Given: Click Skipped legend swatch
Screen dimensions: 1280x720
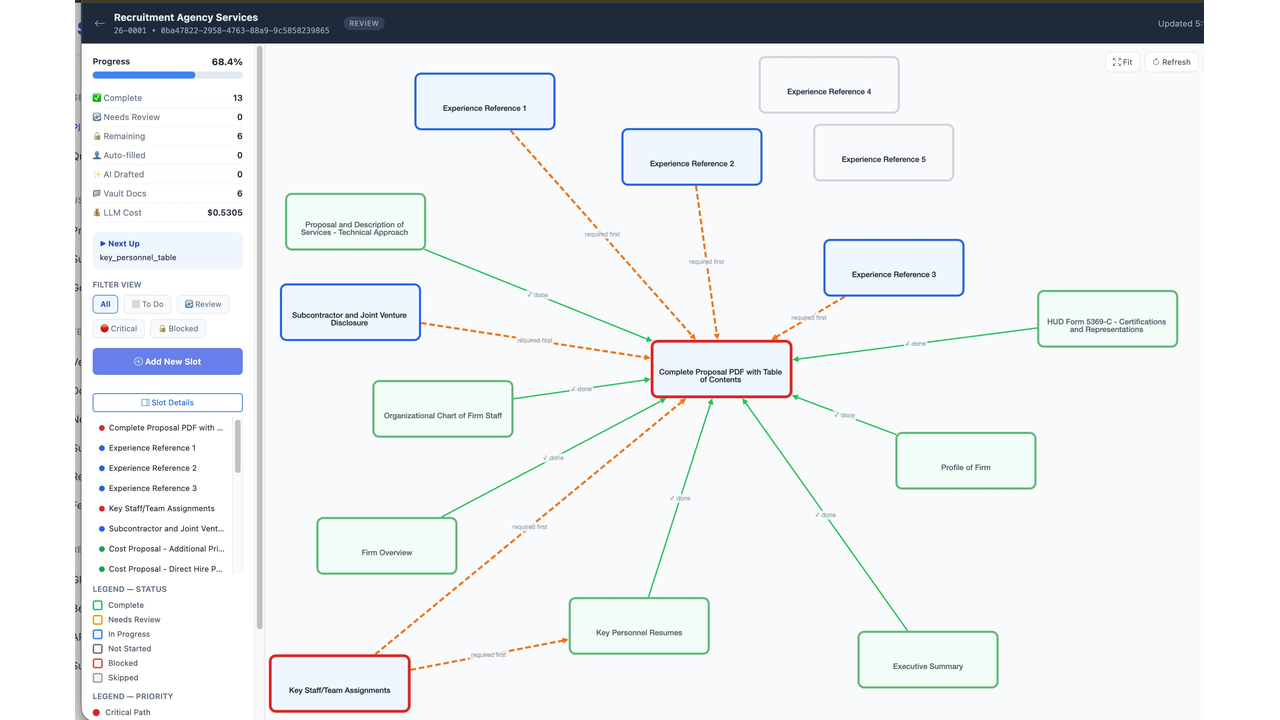Looking at the screenshot, I should point(98,678).
